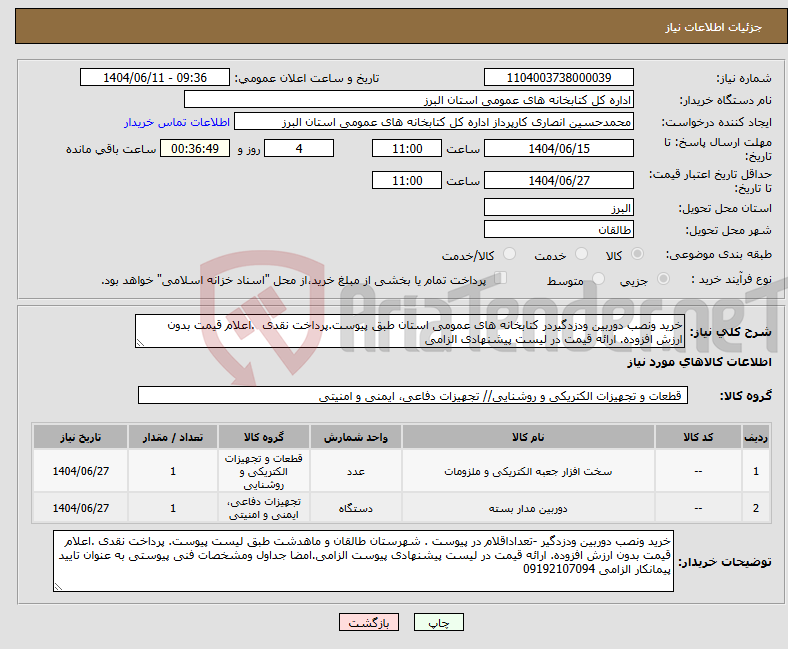
Task: Click the «شماره نیاز» number field
Action: coord(558,78)
